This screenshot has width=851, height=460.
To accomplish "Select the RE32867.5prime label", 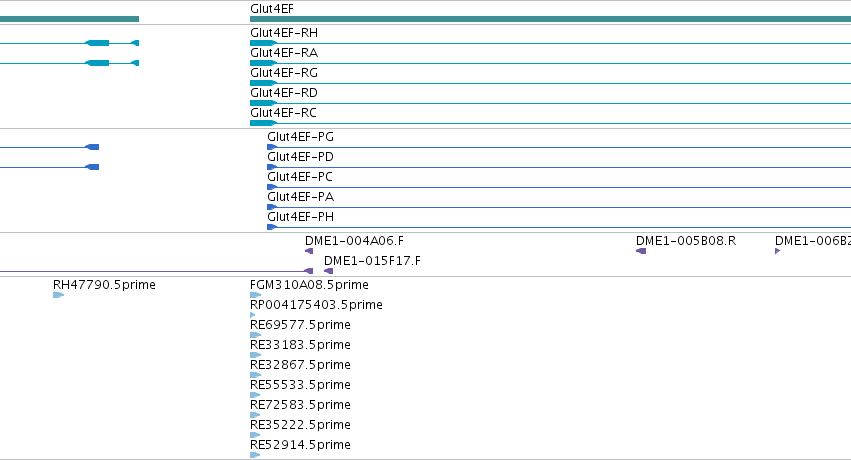I will [300, 365].
